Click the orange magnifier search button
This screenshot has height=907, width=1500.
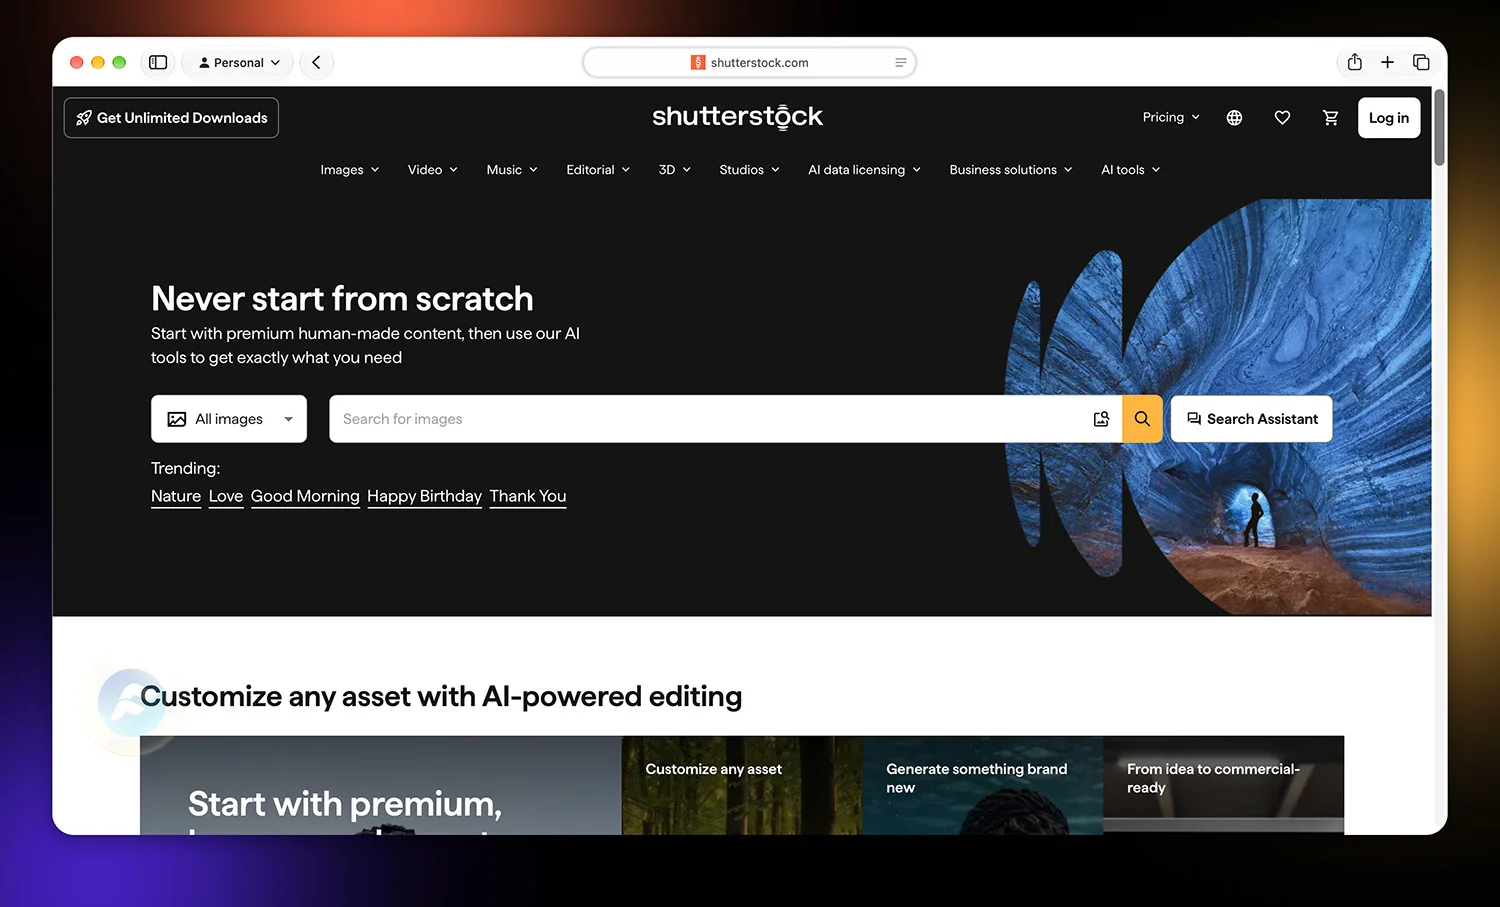1142,419
